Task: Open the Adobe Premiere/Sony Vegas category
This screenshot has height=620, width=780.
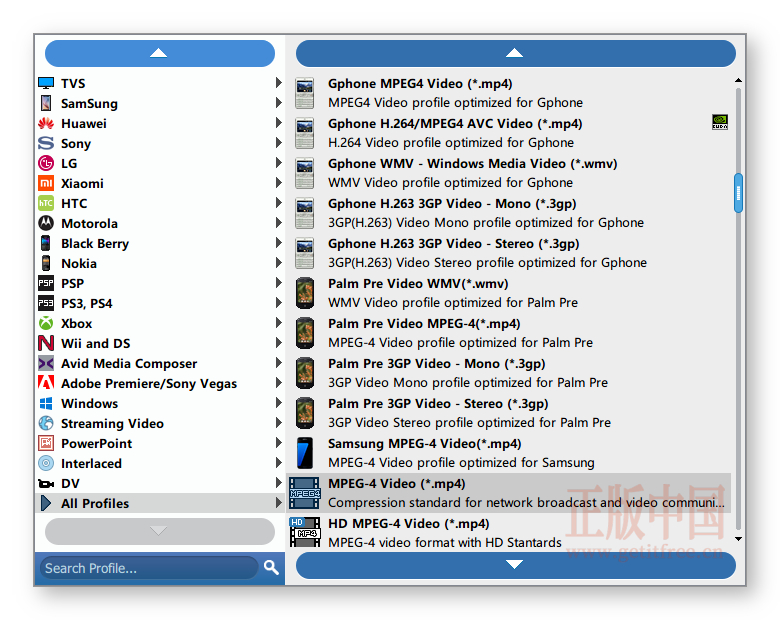Action: tap(160, 383)
